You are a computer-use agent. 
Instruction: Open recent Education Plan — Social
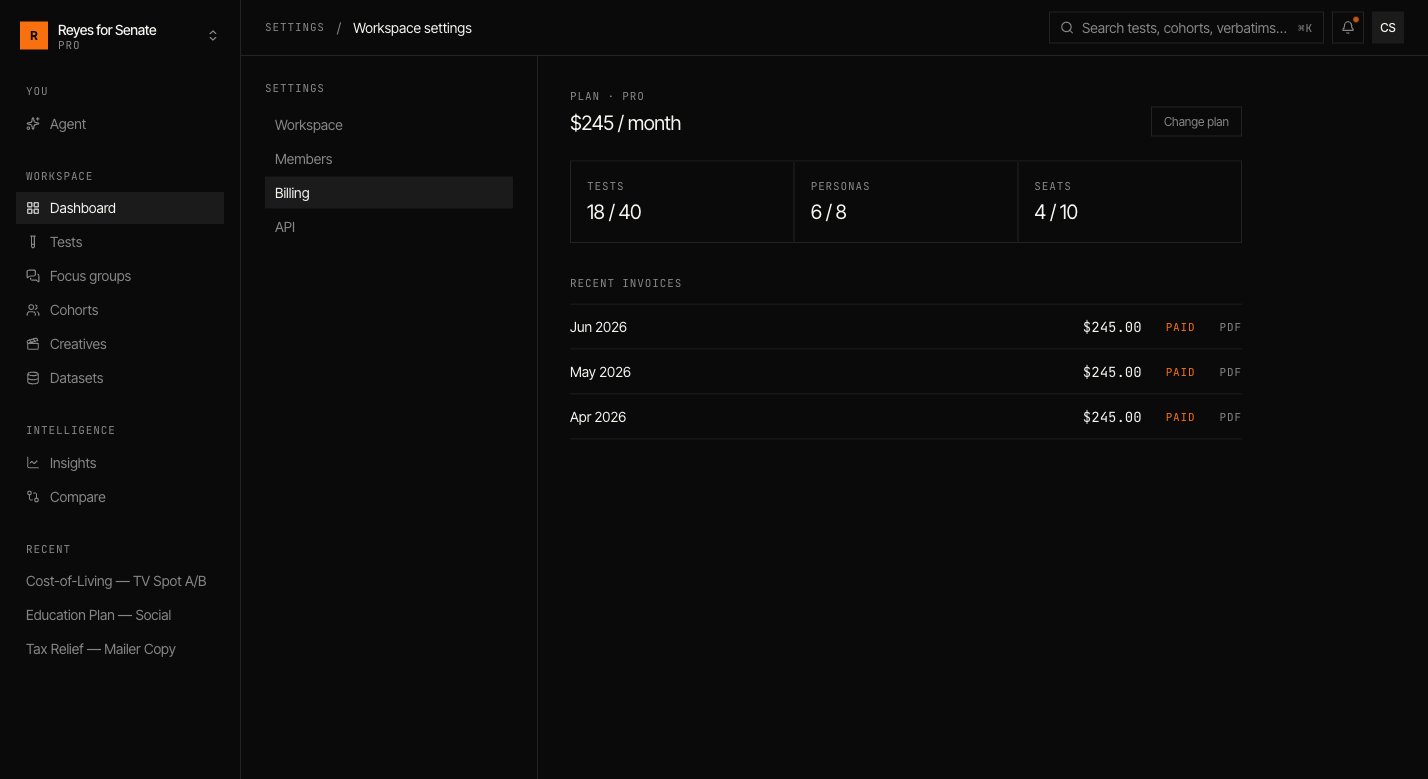tap(98, 615)
